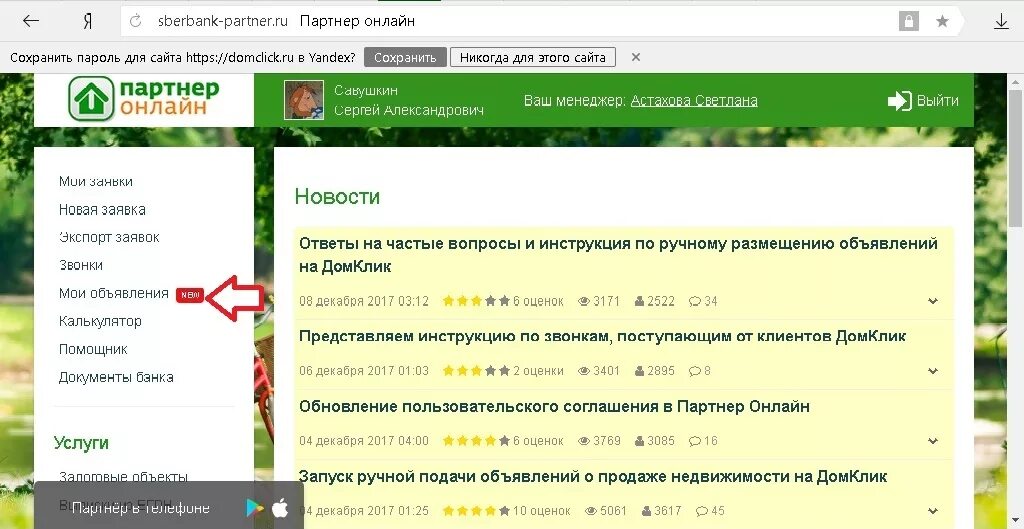Viewport: 1024px width, 529px height.
Task: Click Партнёр в телефоне banner text
Action: [x=140, y=508]
